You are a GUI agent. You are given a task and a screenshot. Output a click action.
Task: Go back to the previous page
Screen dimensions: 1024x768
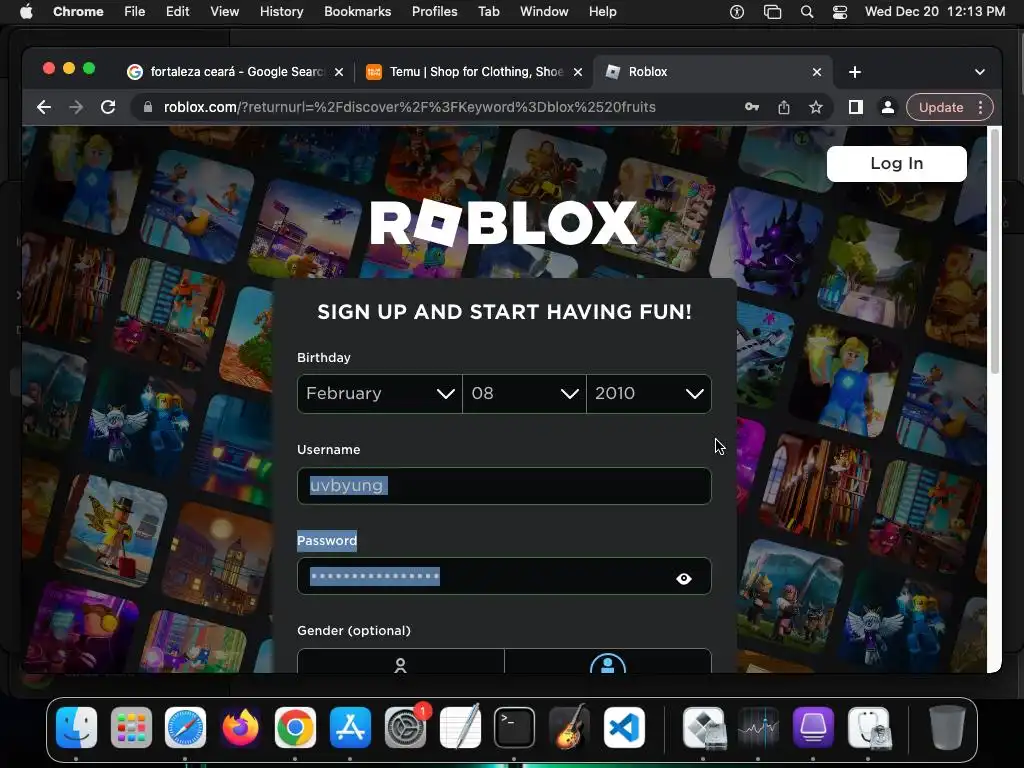(x=44, y=107)
